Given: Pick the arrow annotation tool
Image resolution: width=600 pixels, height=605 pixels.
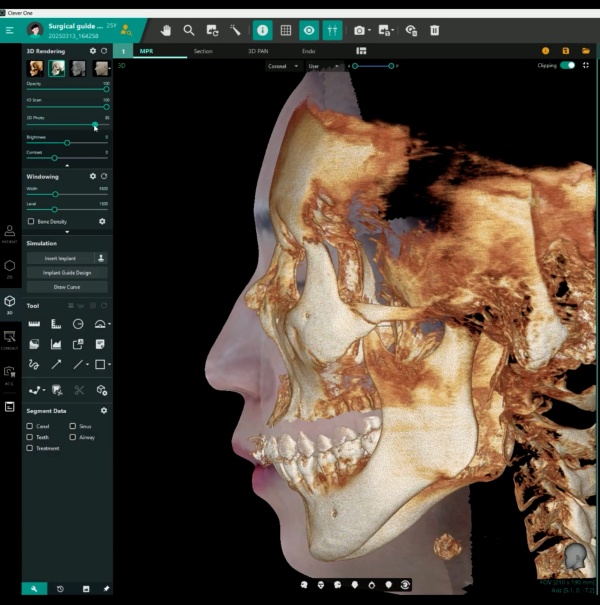Looking at the screenshot, I should (56, 364).
